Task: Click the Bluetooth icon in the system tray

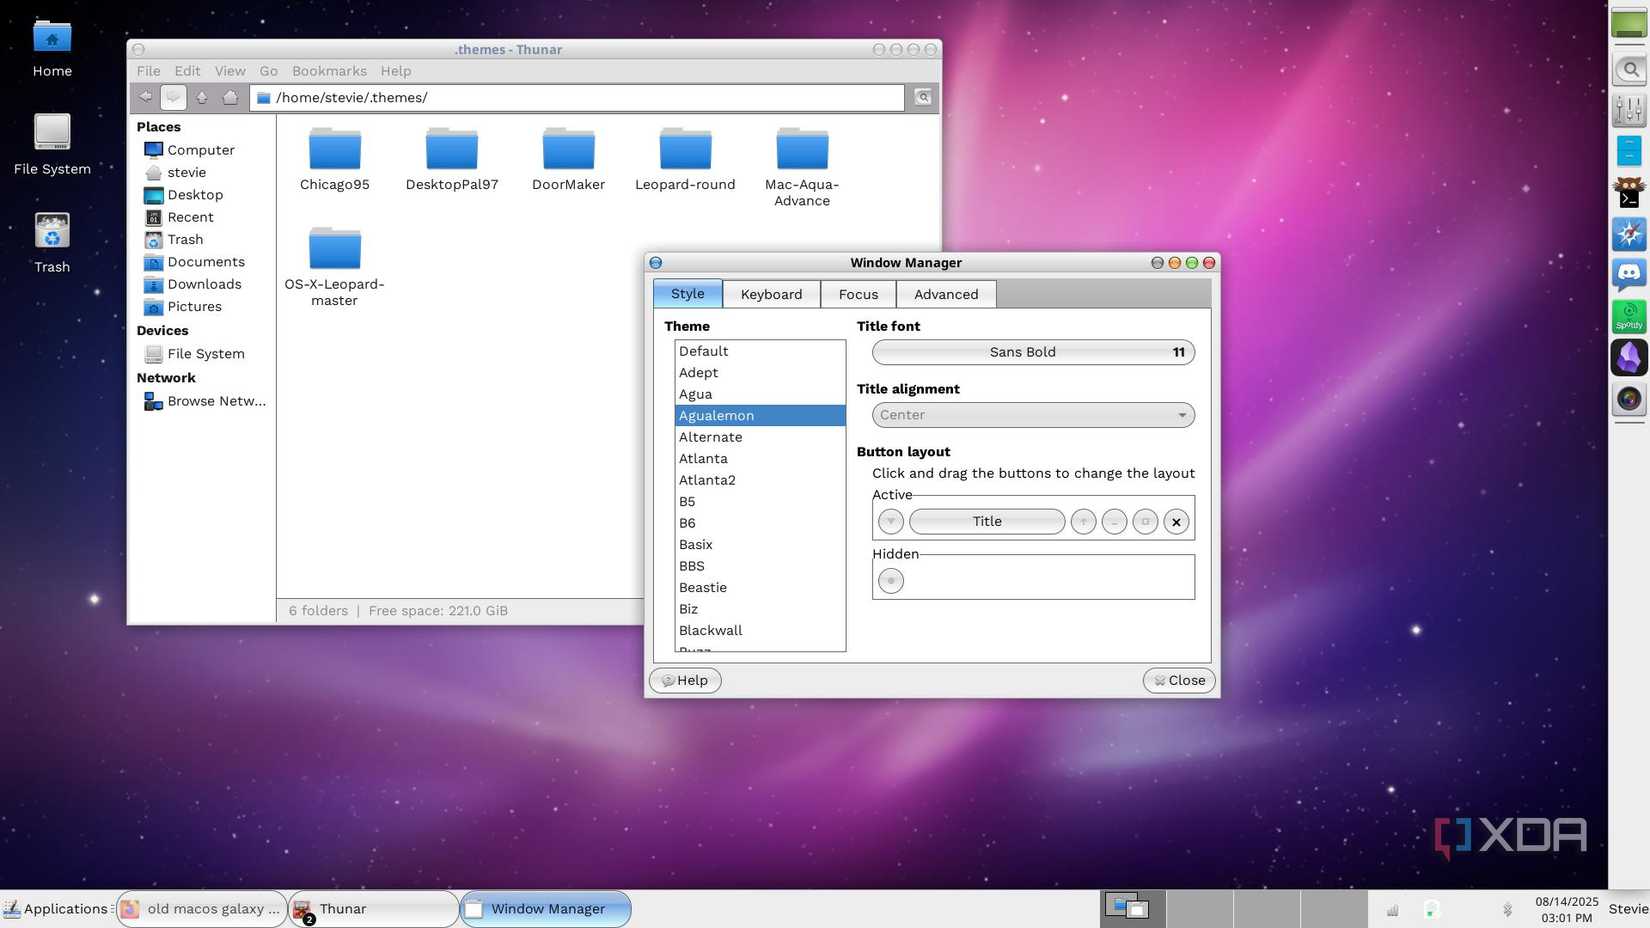Action: pos(1508,909)
